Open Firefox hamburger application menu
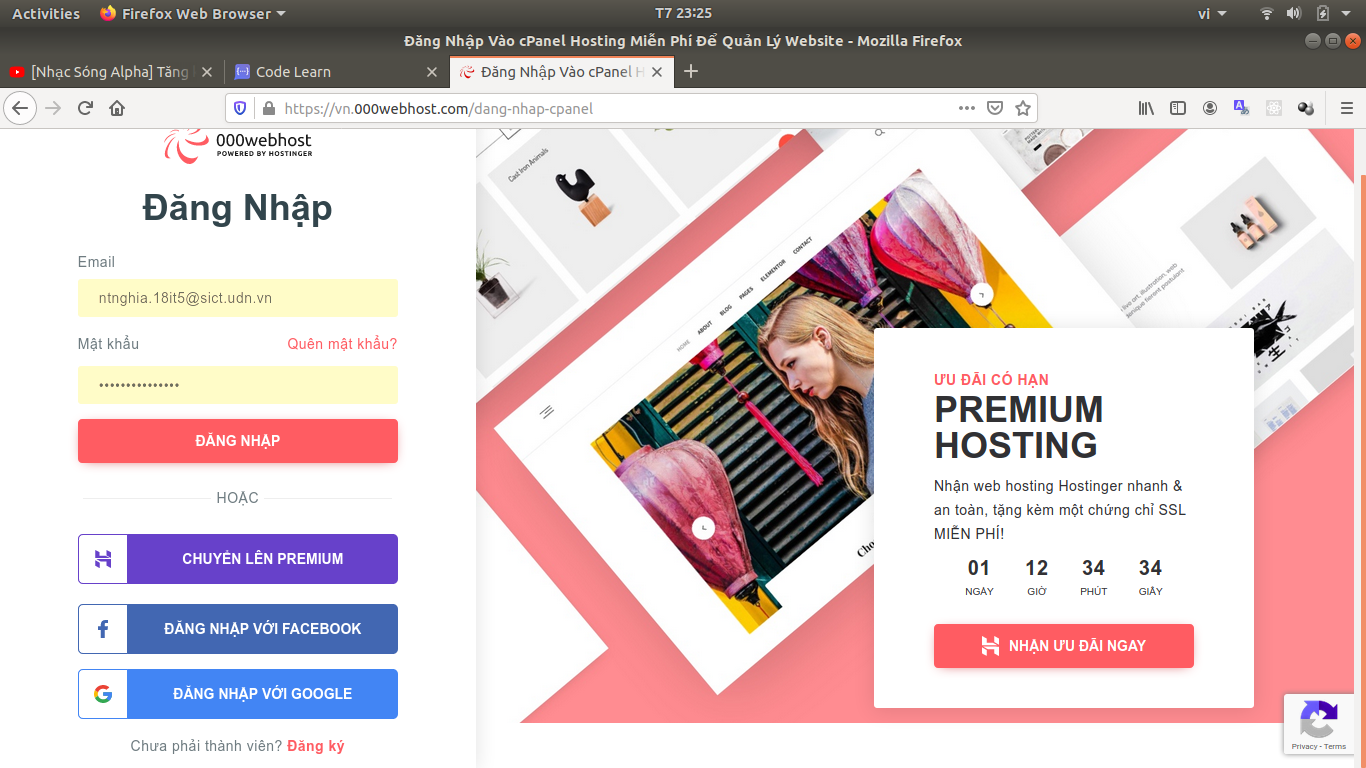This screenshot has width=1366, height=768. click(1346, 108)
